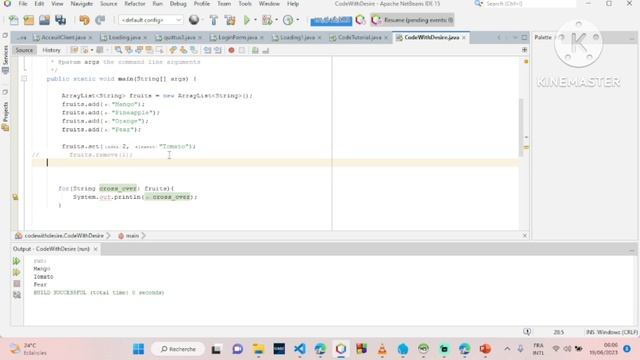Viewport: 640px width, 360px height.
Task: Click the Undo toolbar icon
Action: click(x=84, y=20)
